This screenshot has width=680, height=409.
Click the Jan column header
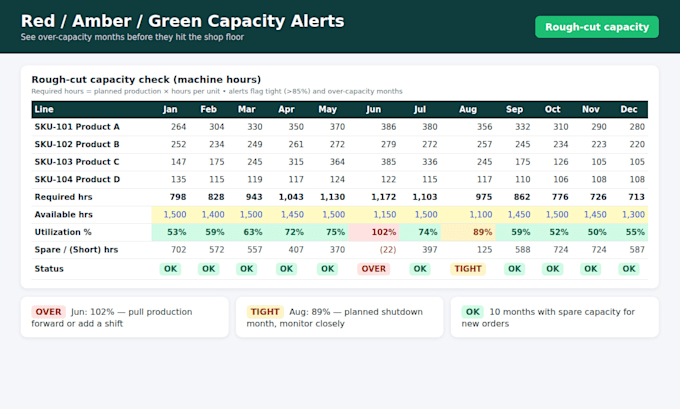point(170,109)
